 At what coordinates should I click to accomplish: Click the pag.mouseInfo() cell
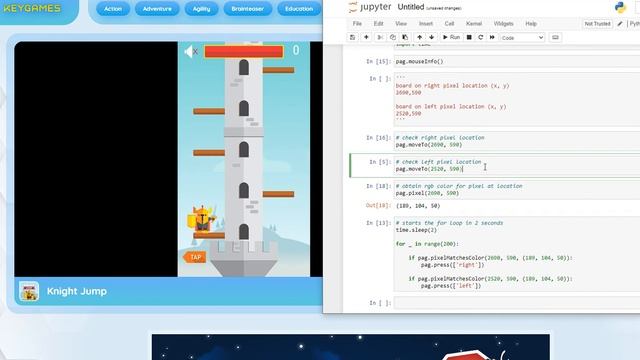point(517,61)
